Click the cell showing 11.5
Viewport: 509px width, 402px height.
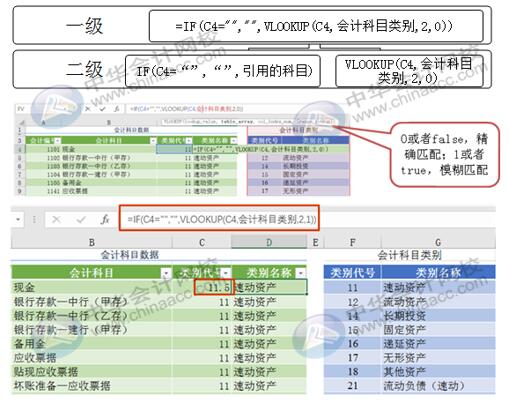213,287
